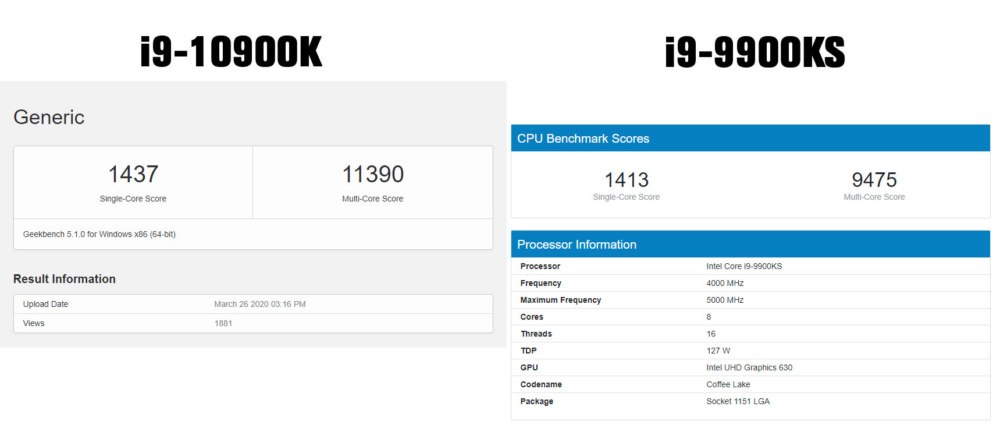1000x428 pixels.
Task: Click the Cores row label
Action: [531, 317]
